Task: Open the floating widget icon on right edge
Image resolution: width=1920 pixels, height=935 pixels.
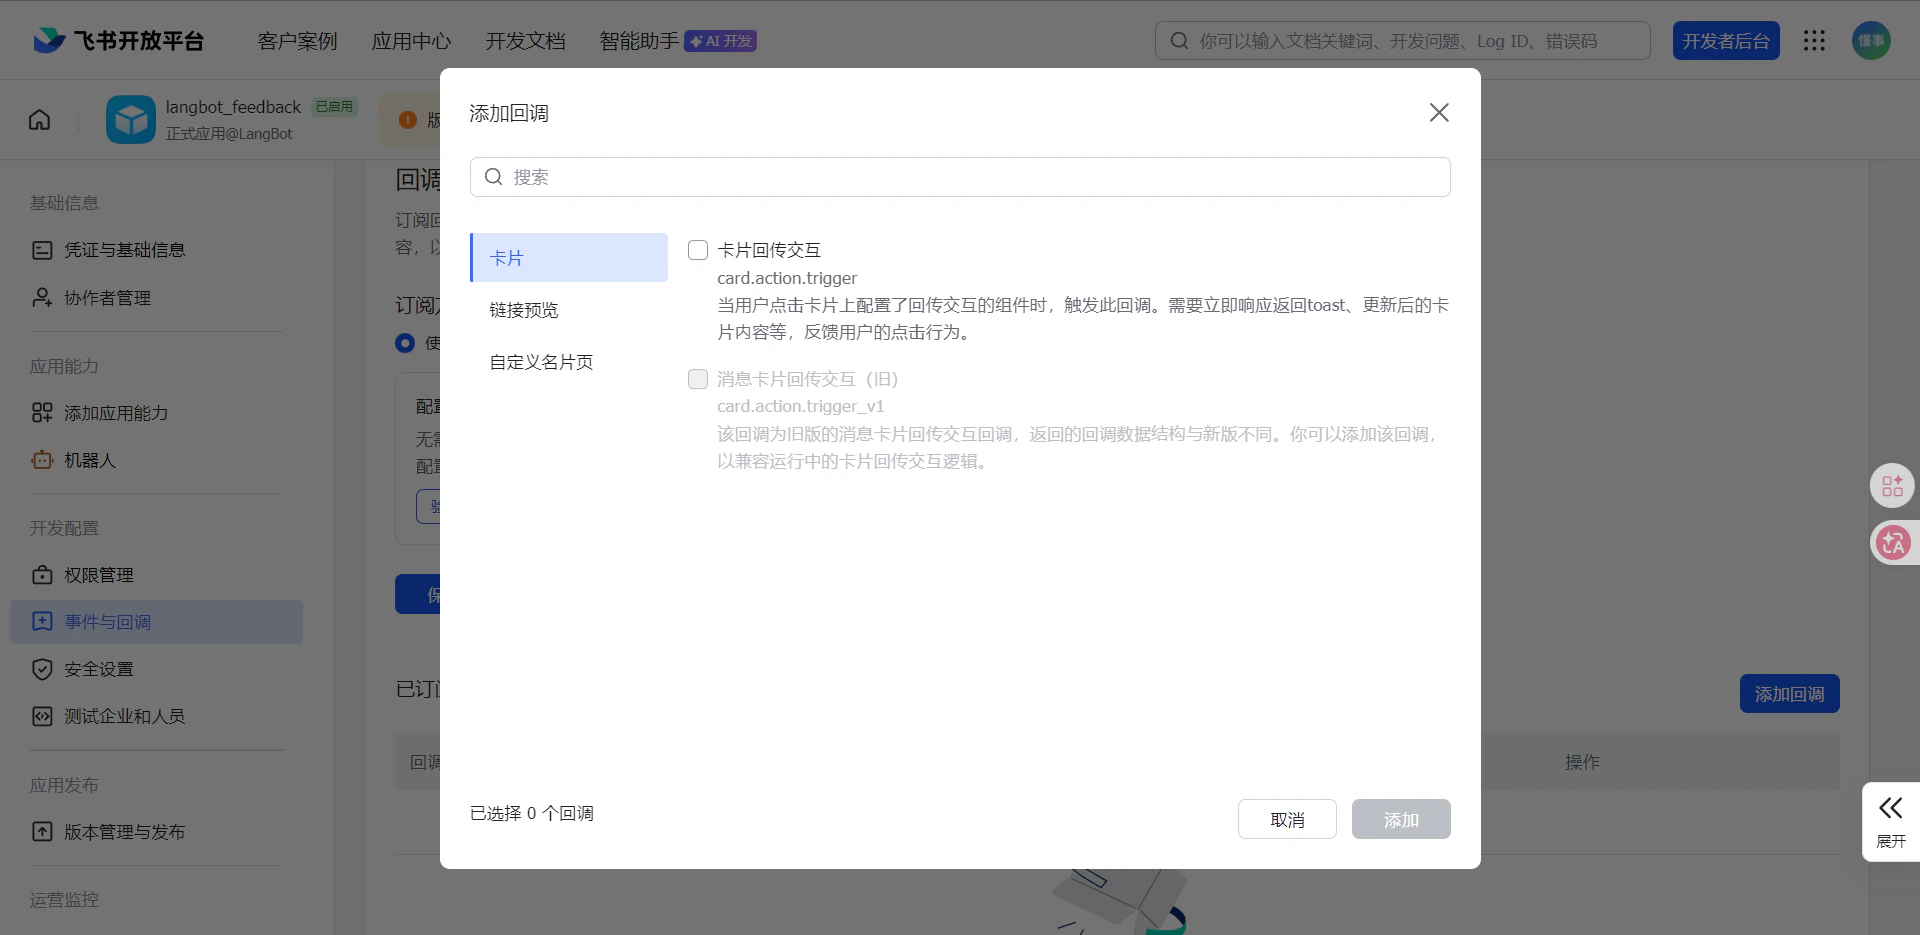Action: click(1892, 486)
